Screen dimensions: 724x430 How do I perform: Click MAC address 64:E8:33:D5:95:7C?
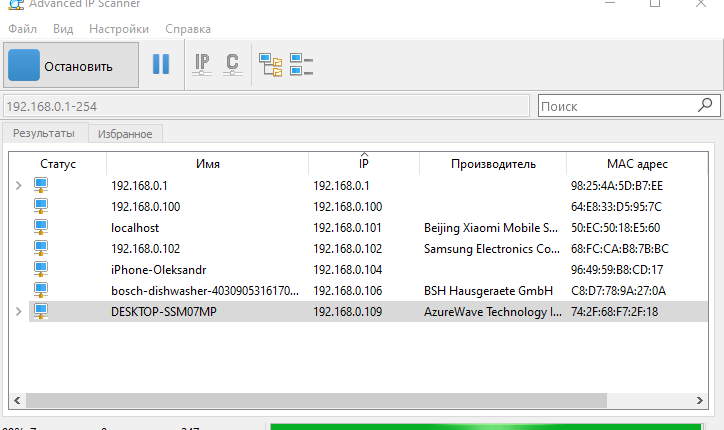pos(616,207)
